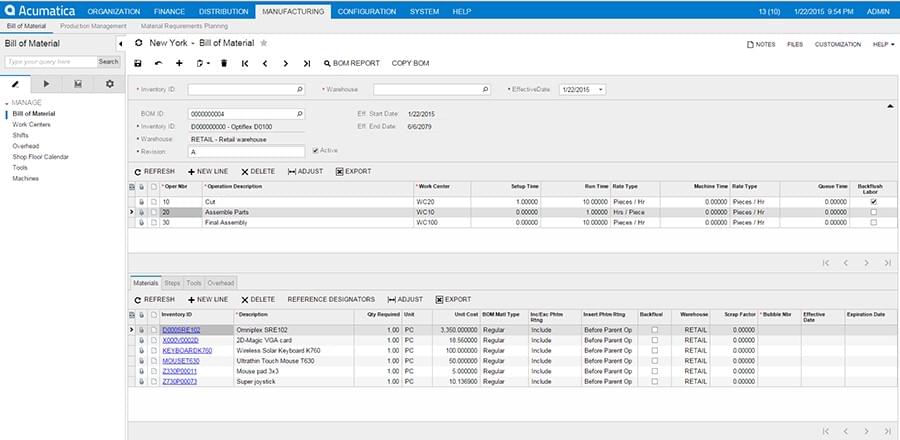Go to previous record arrow
This screenshot has width=900, height=440.
click(x=265, y=64)
